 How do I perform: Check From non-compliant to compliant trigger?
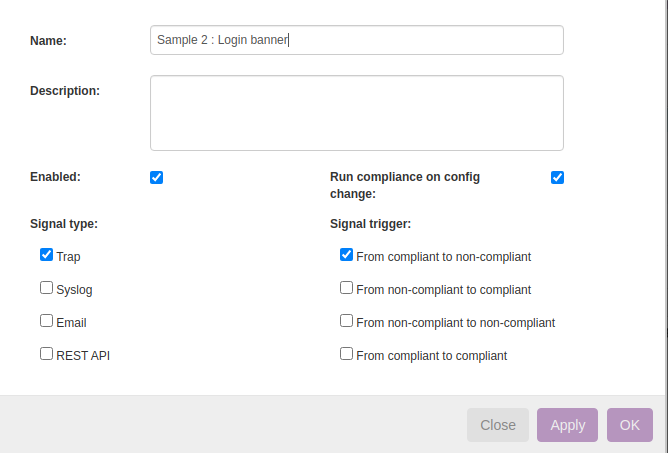tap(346, 288)
